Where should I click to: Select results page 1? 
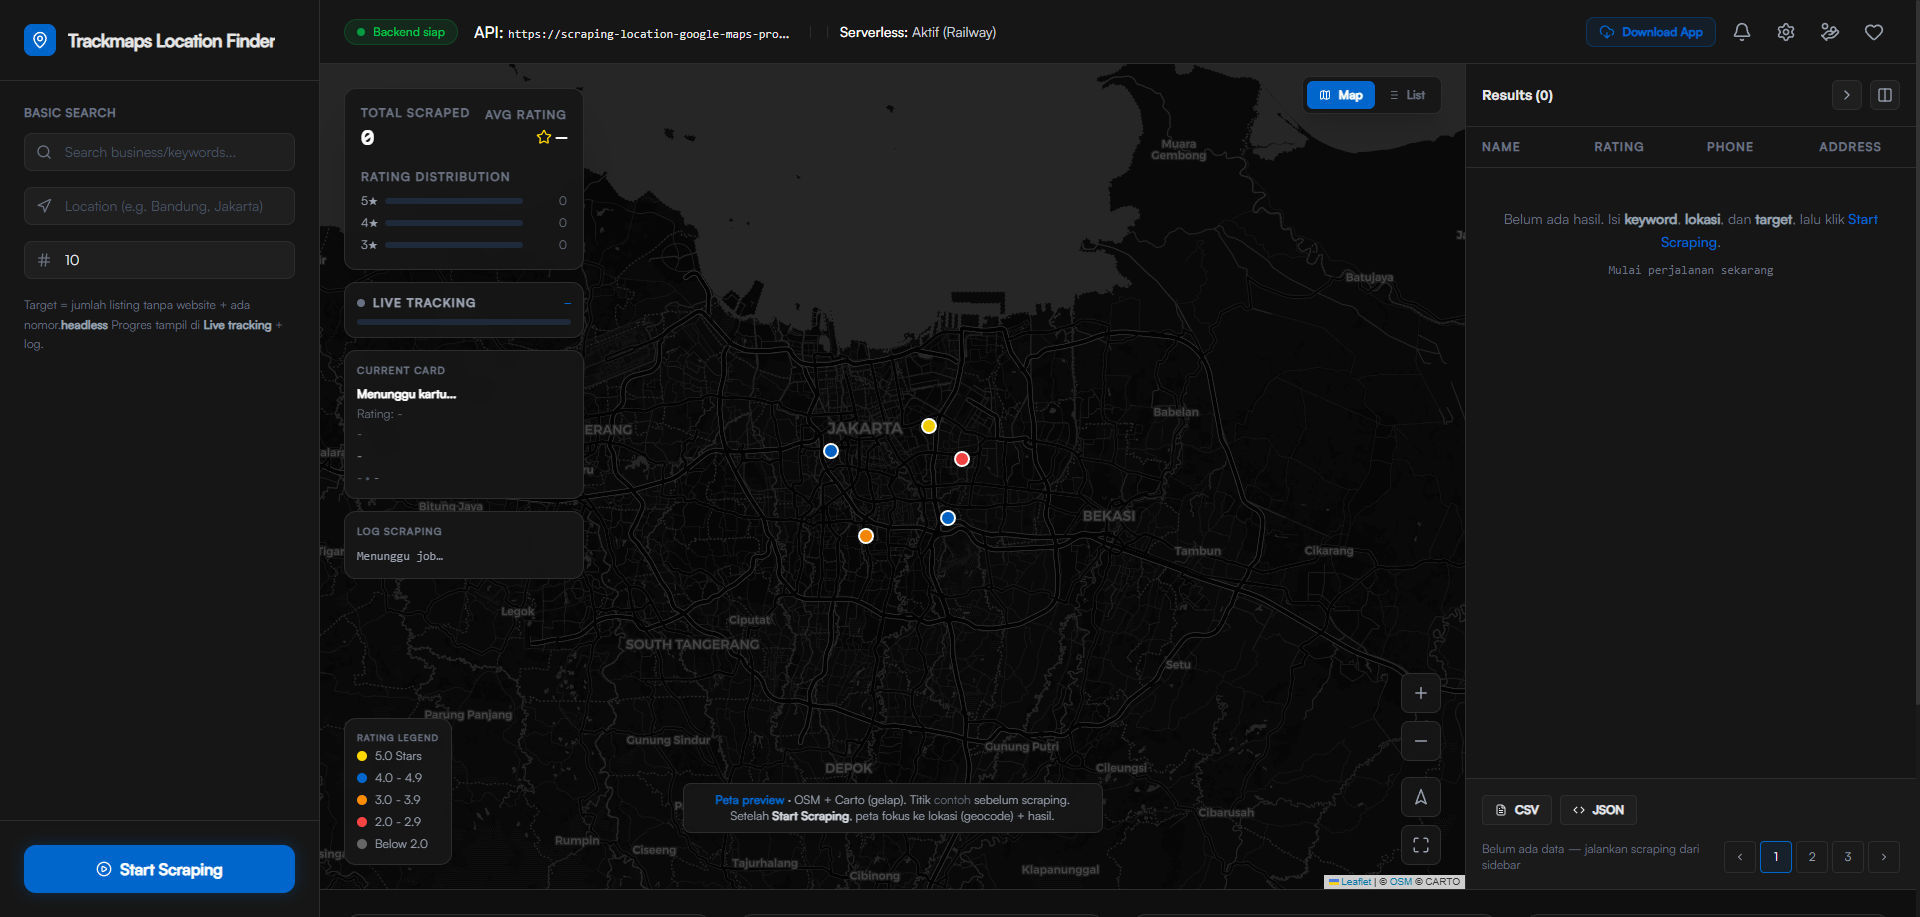(1776, 857)
